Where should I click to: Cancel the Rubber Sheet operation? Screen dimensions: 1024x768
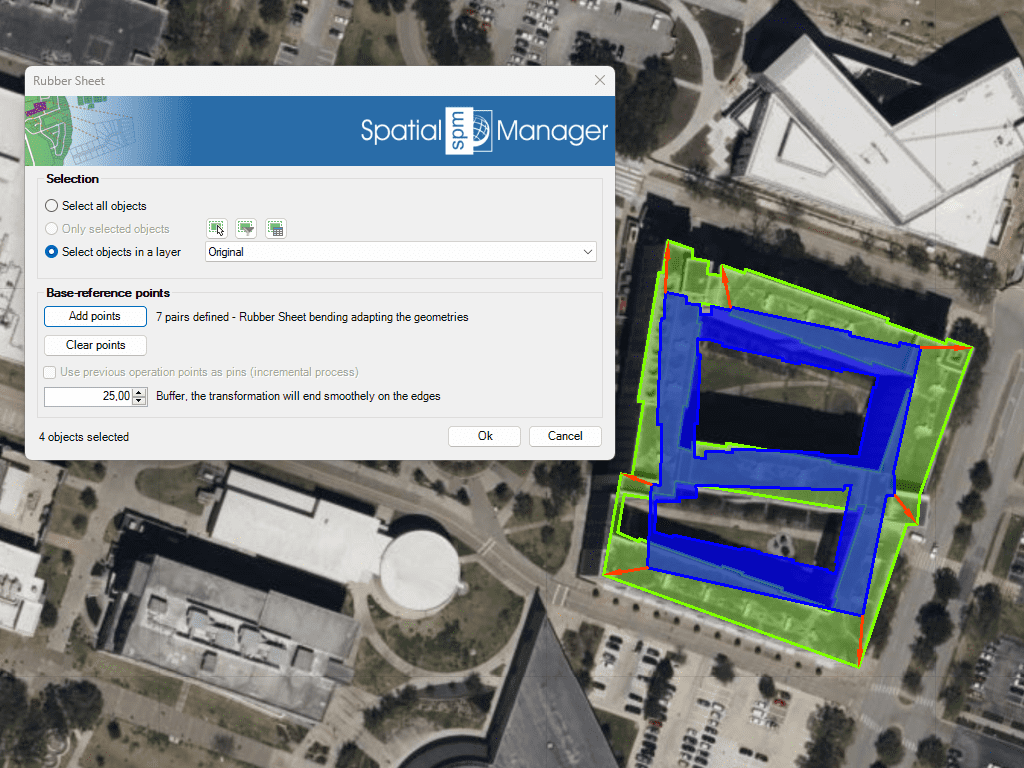[x=565, y=436]
